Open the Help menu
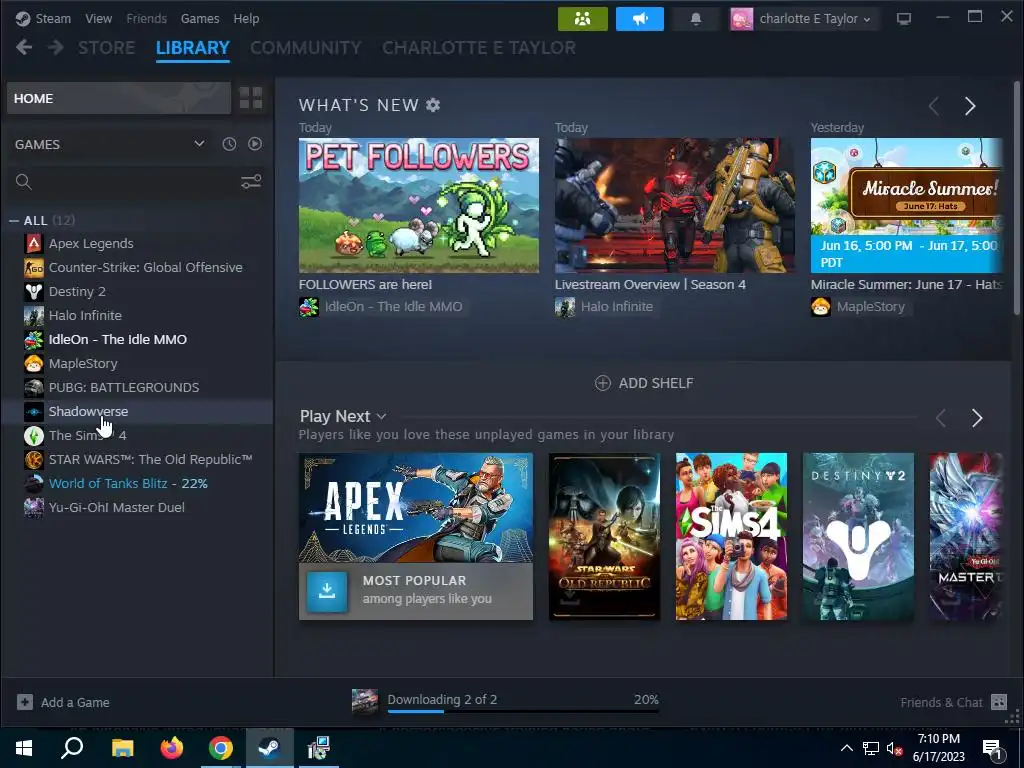This screenshot has height=768, width=1024. click(x=246, y=18)
